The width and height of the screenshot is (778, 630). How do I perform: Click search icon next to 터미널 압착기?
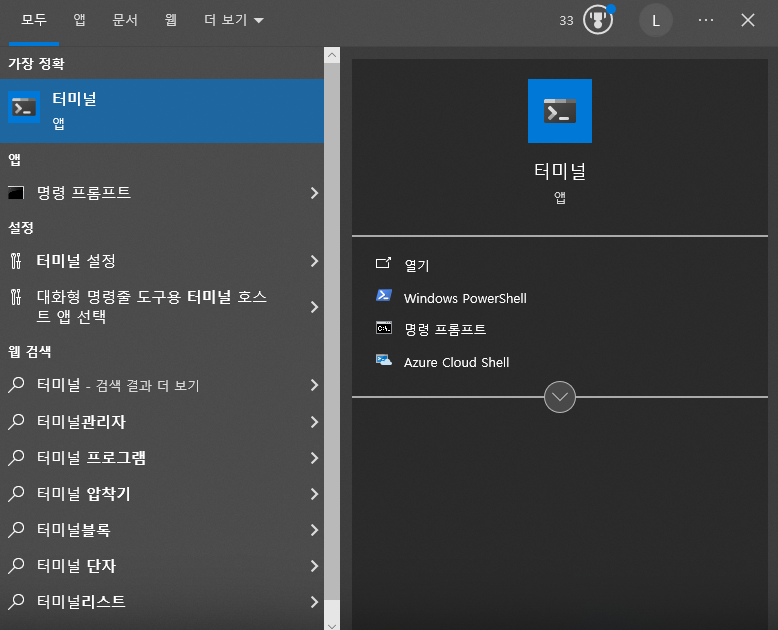pos(16,494)
